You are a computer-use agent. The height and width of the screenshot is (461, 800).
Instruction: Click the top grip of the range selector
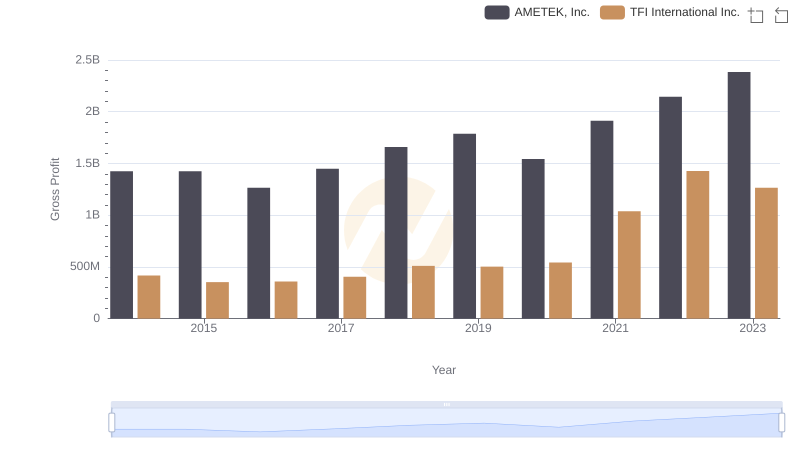446,404
